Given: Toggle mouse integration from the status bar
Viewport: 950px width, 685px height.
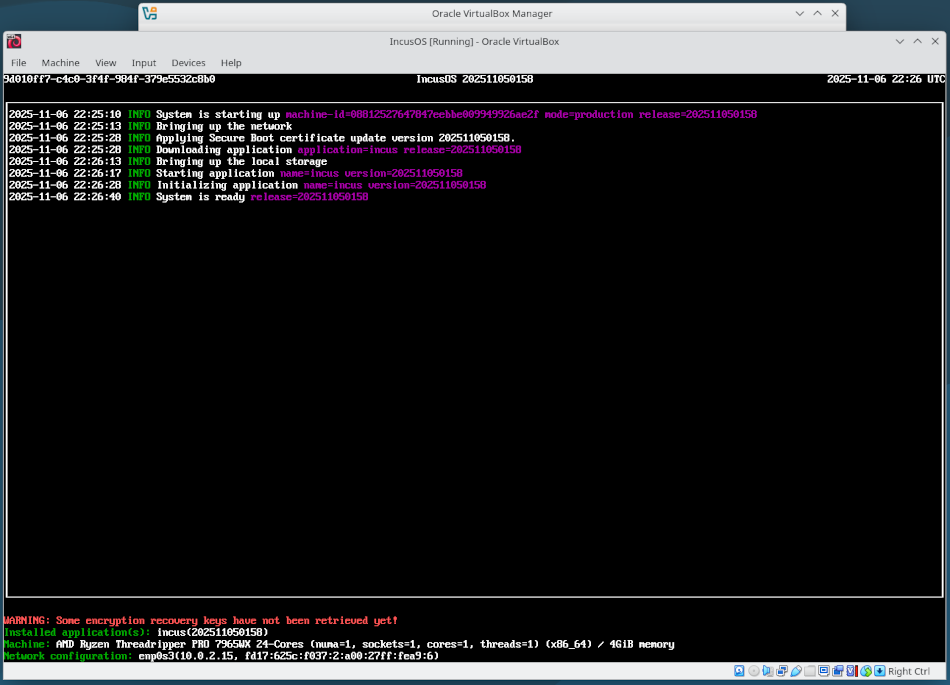Looking at the screenshot, I should (x=865, y=670).
